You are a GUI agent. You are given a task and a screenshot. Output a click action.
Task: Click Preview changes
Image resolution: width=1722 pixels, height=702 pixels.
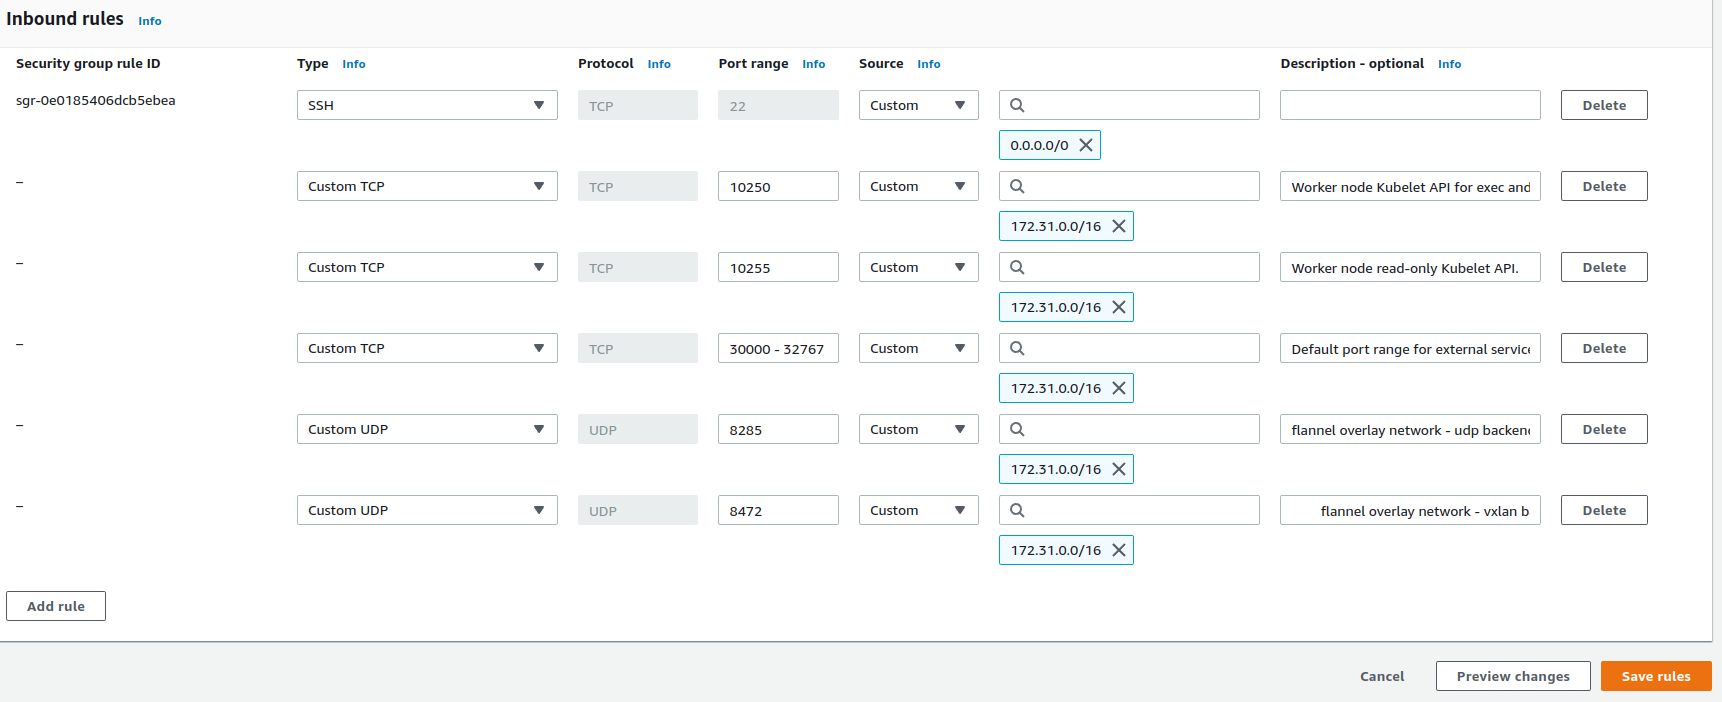point(1513,676)
